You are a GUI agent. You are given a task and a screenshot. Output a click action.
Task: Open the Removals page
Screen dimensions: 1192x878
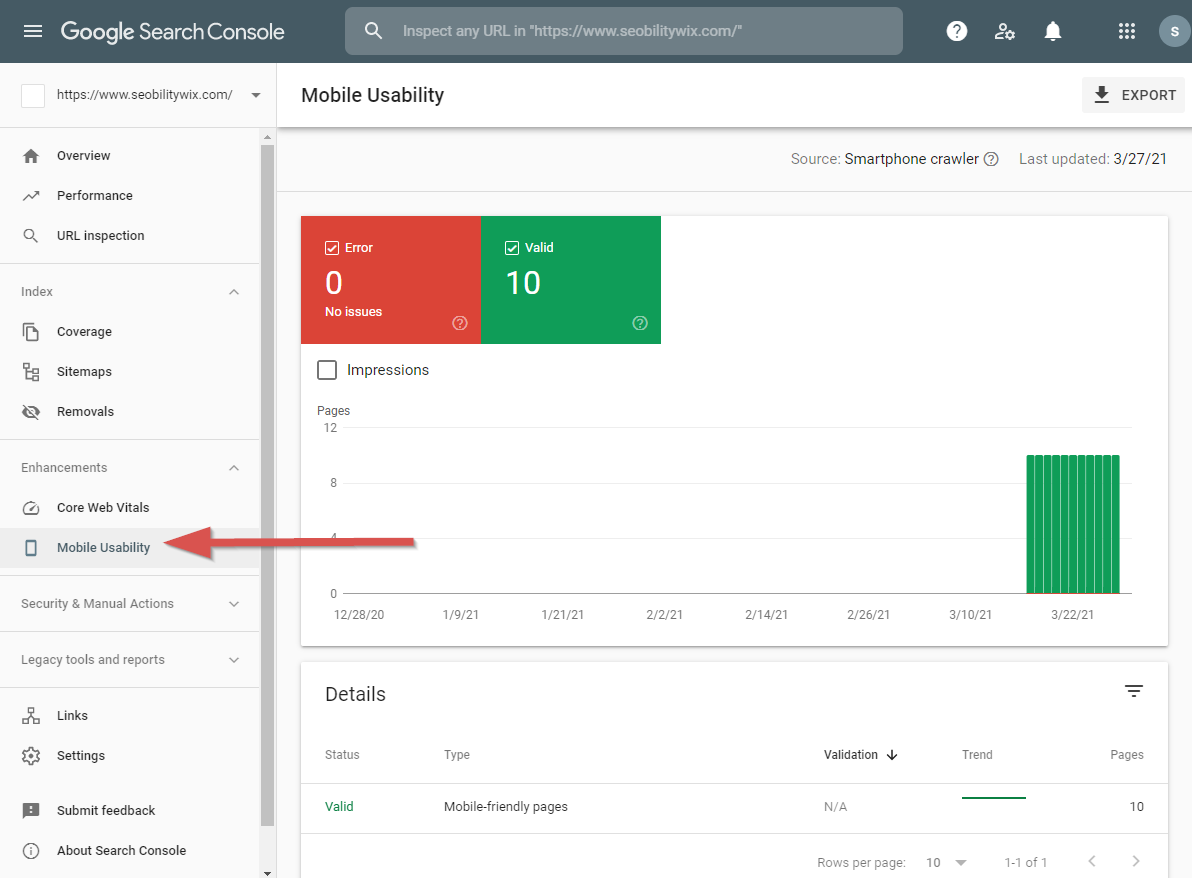click(x=85, y=412)
